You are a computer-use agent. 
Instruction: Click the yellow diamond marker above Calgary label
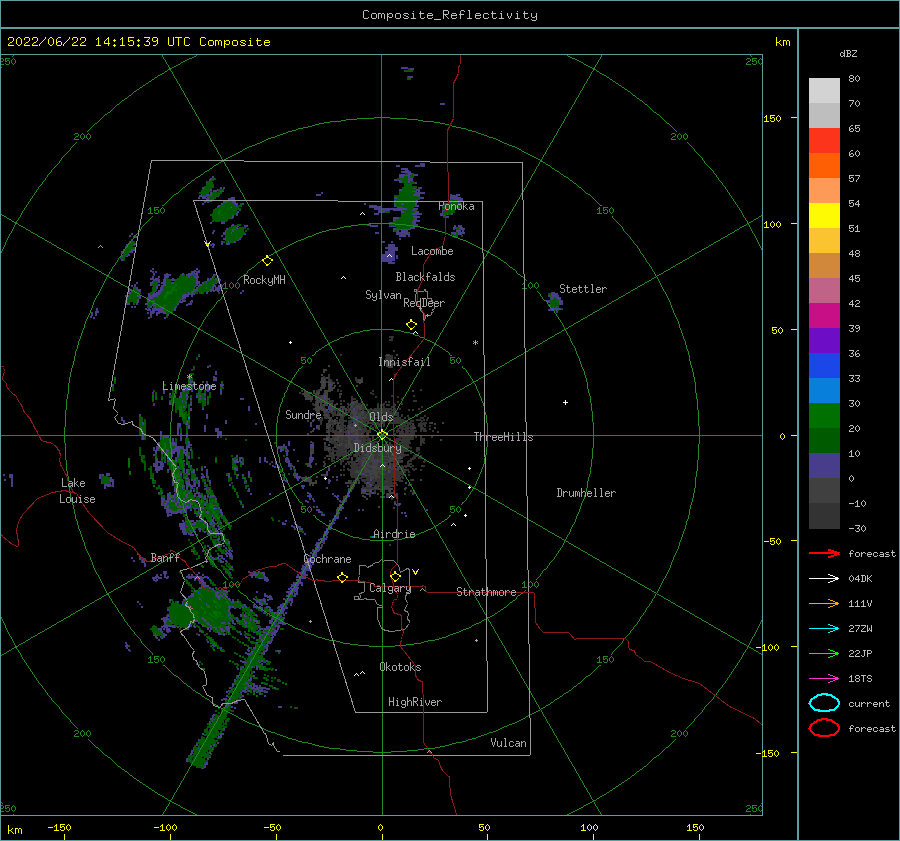coord(395,576)
